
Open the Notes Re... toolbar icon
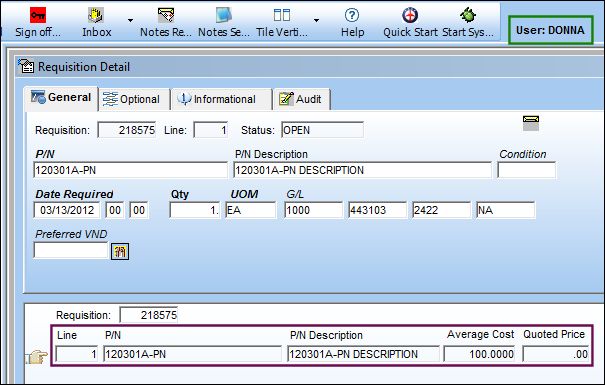click(166, 15)
